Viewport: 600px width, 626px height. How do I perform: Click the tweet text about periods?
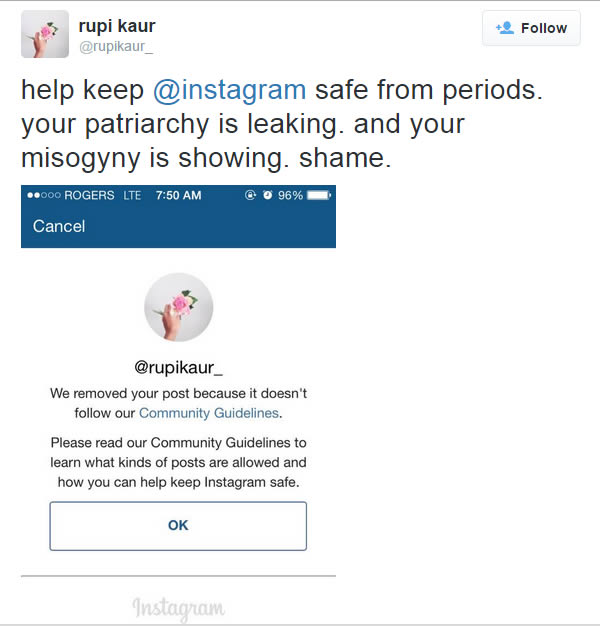click(x=281, y=124)
